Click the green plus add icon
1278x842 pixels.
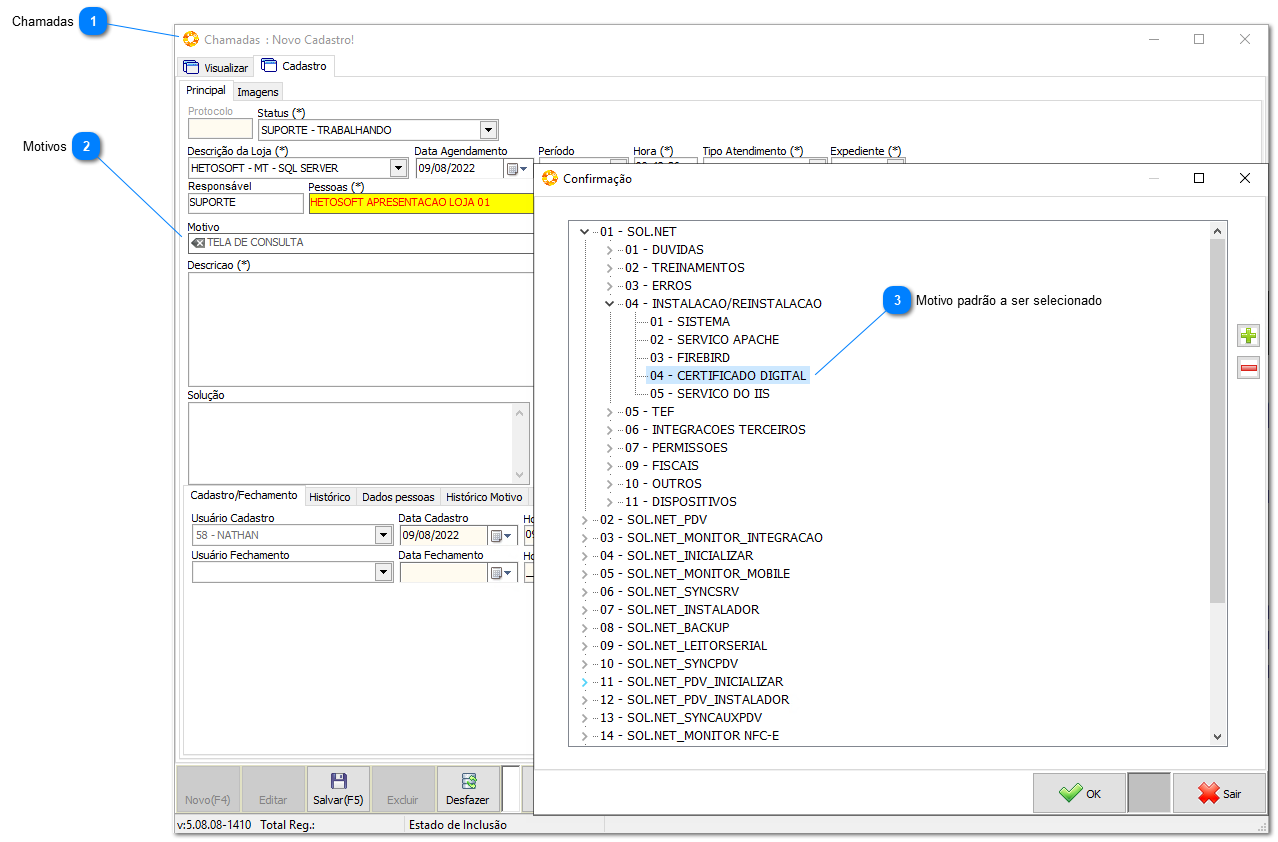point(1248,336)
